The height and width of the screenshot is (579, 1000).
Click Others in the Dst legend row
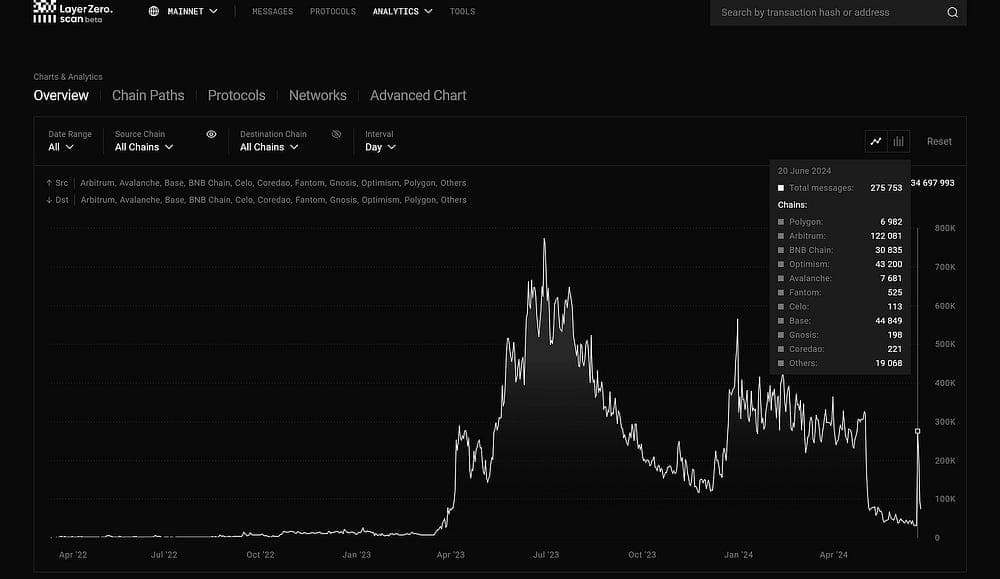pyautogui.click(x=453, y=200)
